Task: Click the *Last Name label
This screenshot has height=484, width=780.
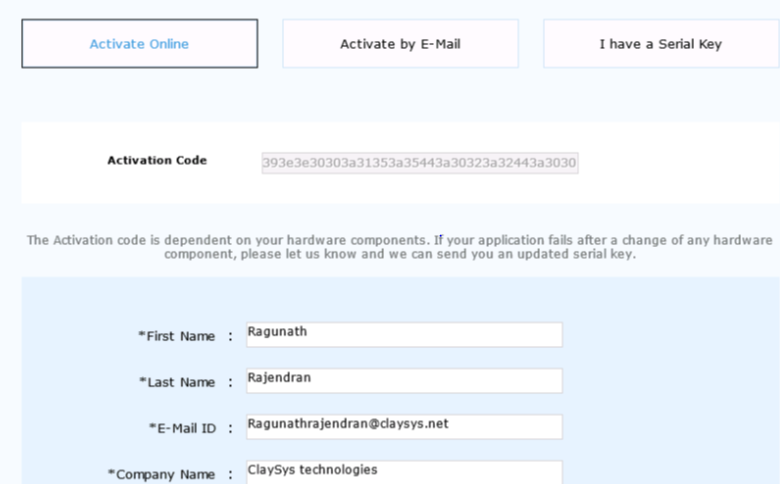Action: click(x=177, y=382)
